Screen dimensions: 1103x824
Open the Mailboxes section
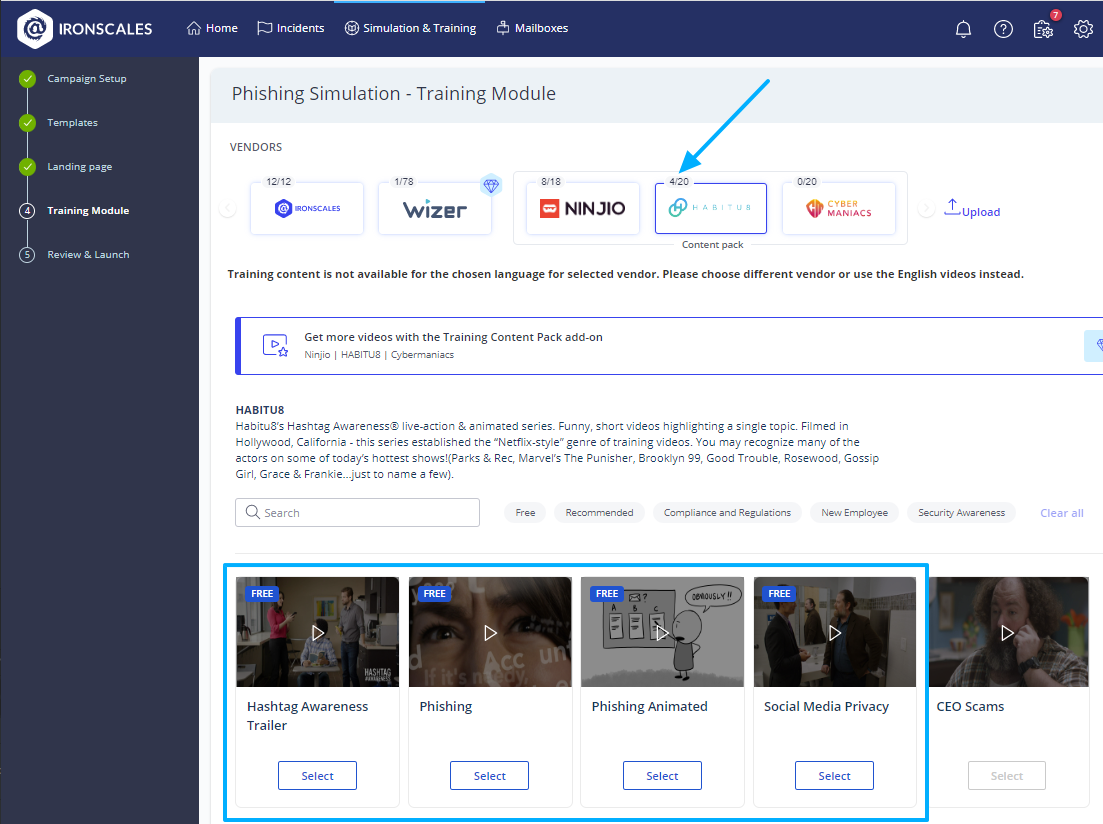[532, 28]
